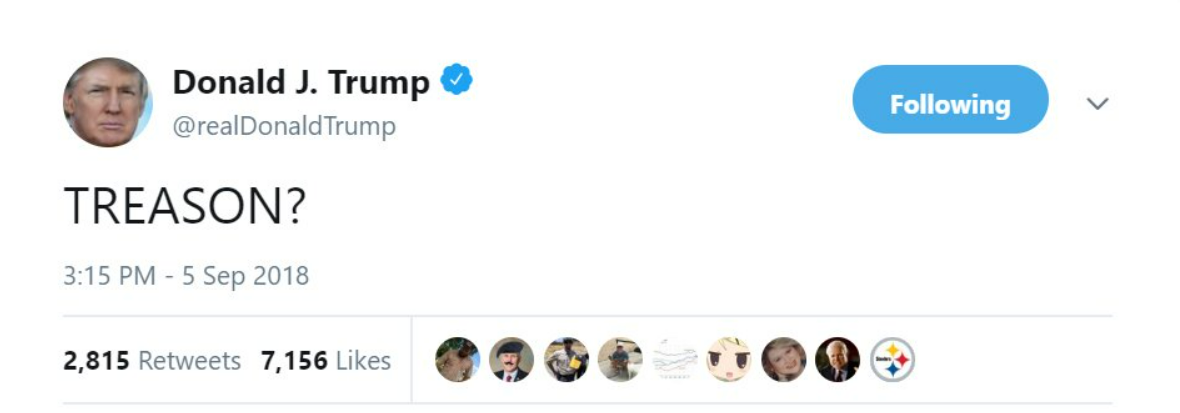Click the beret and mustache man avatar

[x=512, y=360]
